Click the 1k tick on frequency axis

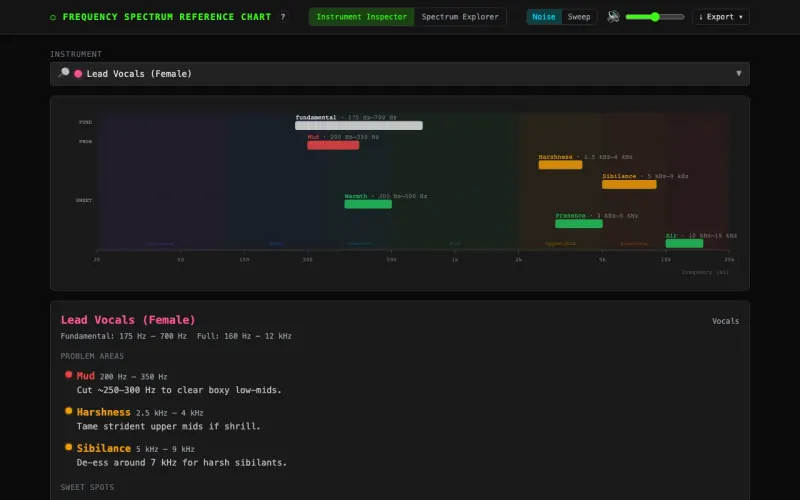tap(455, 260)
